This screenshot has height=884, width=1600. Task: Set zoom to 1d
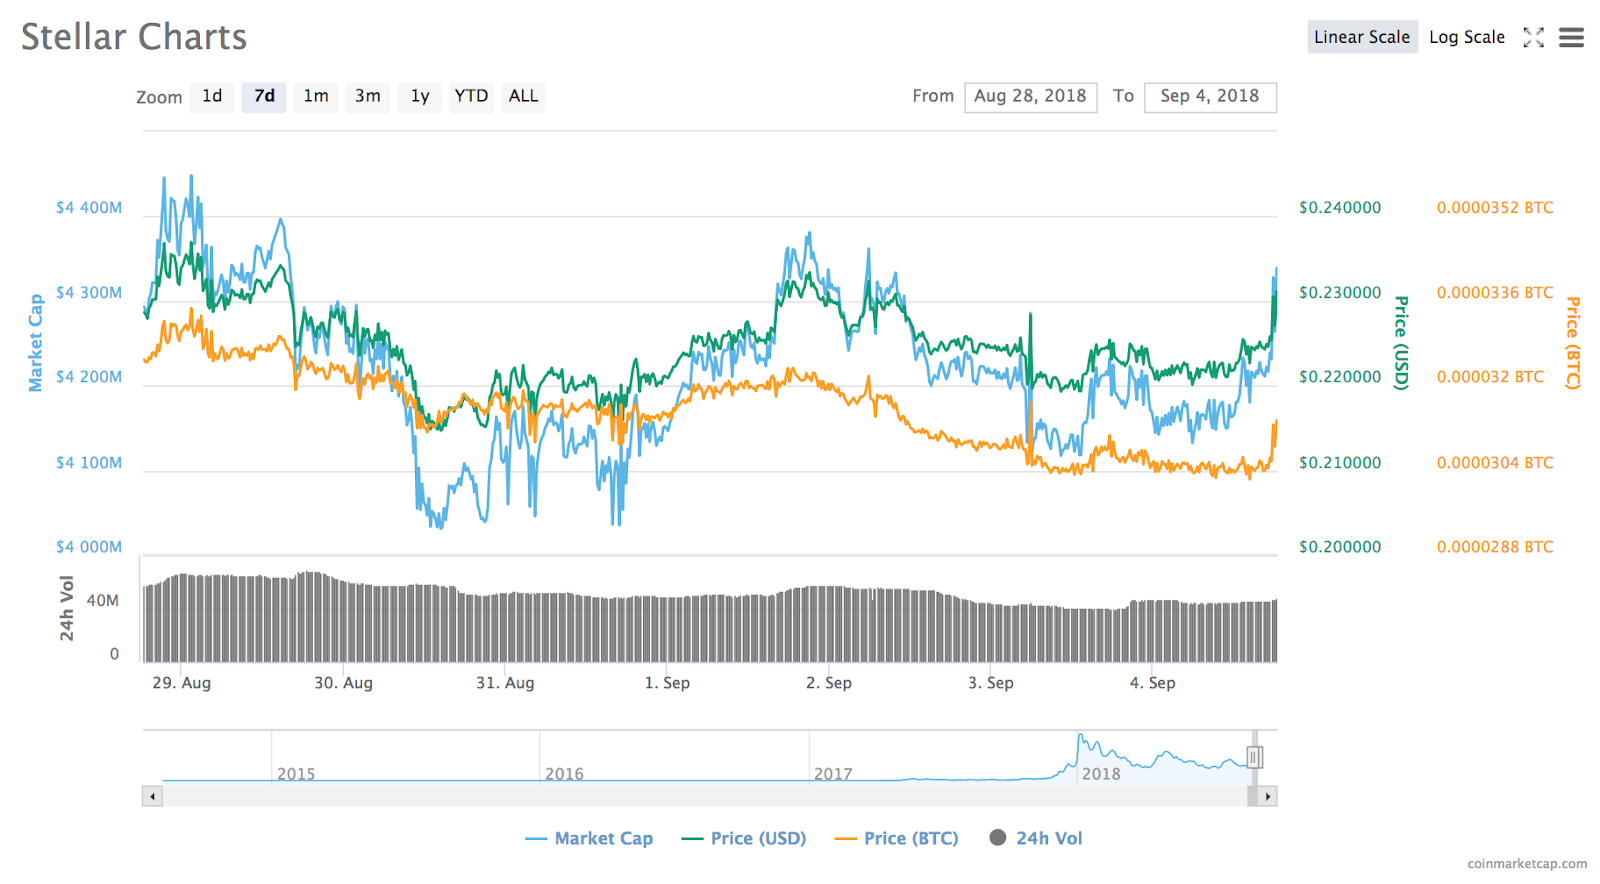point(212,96)
